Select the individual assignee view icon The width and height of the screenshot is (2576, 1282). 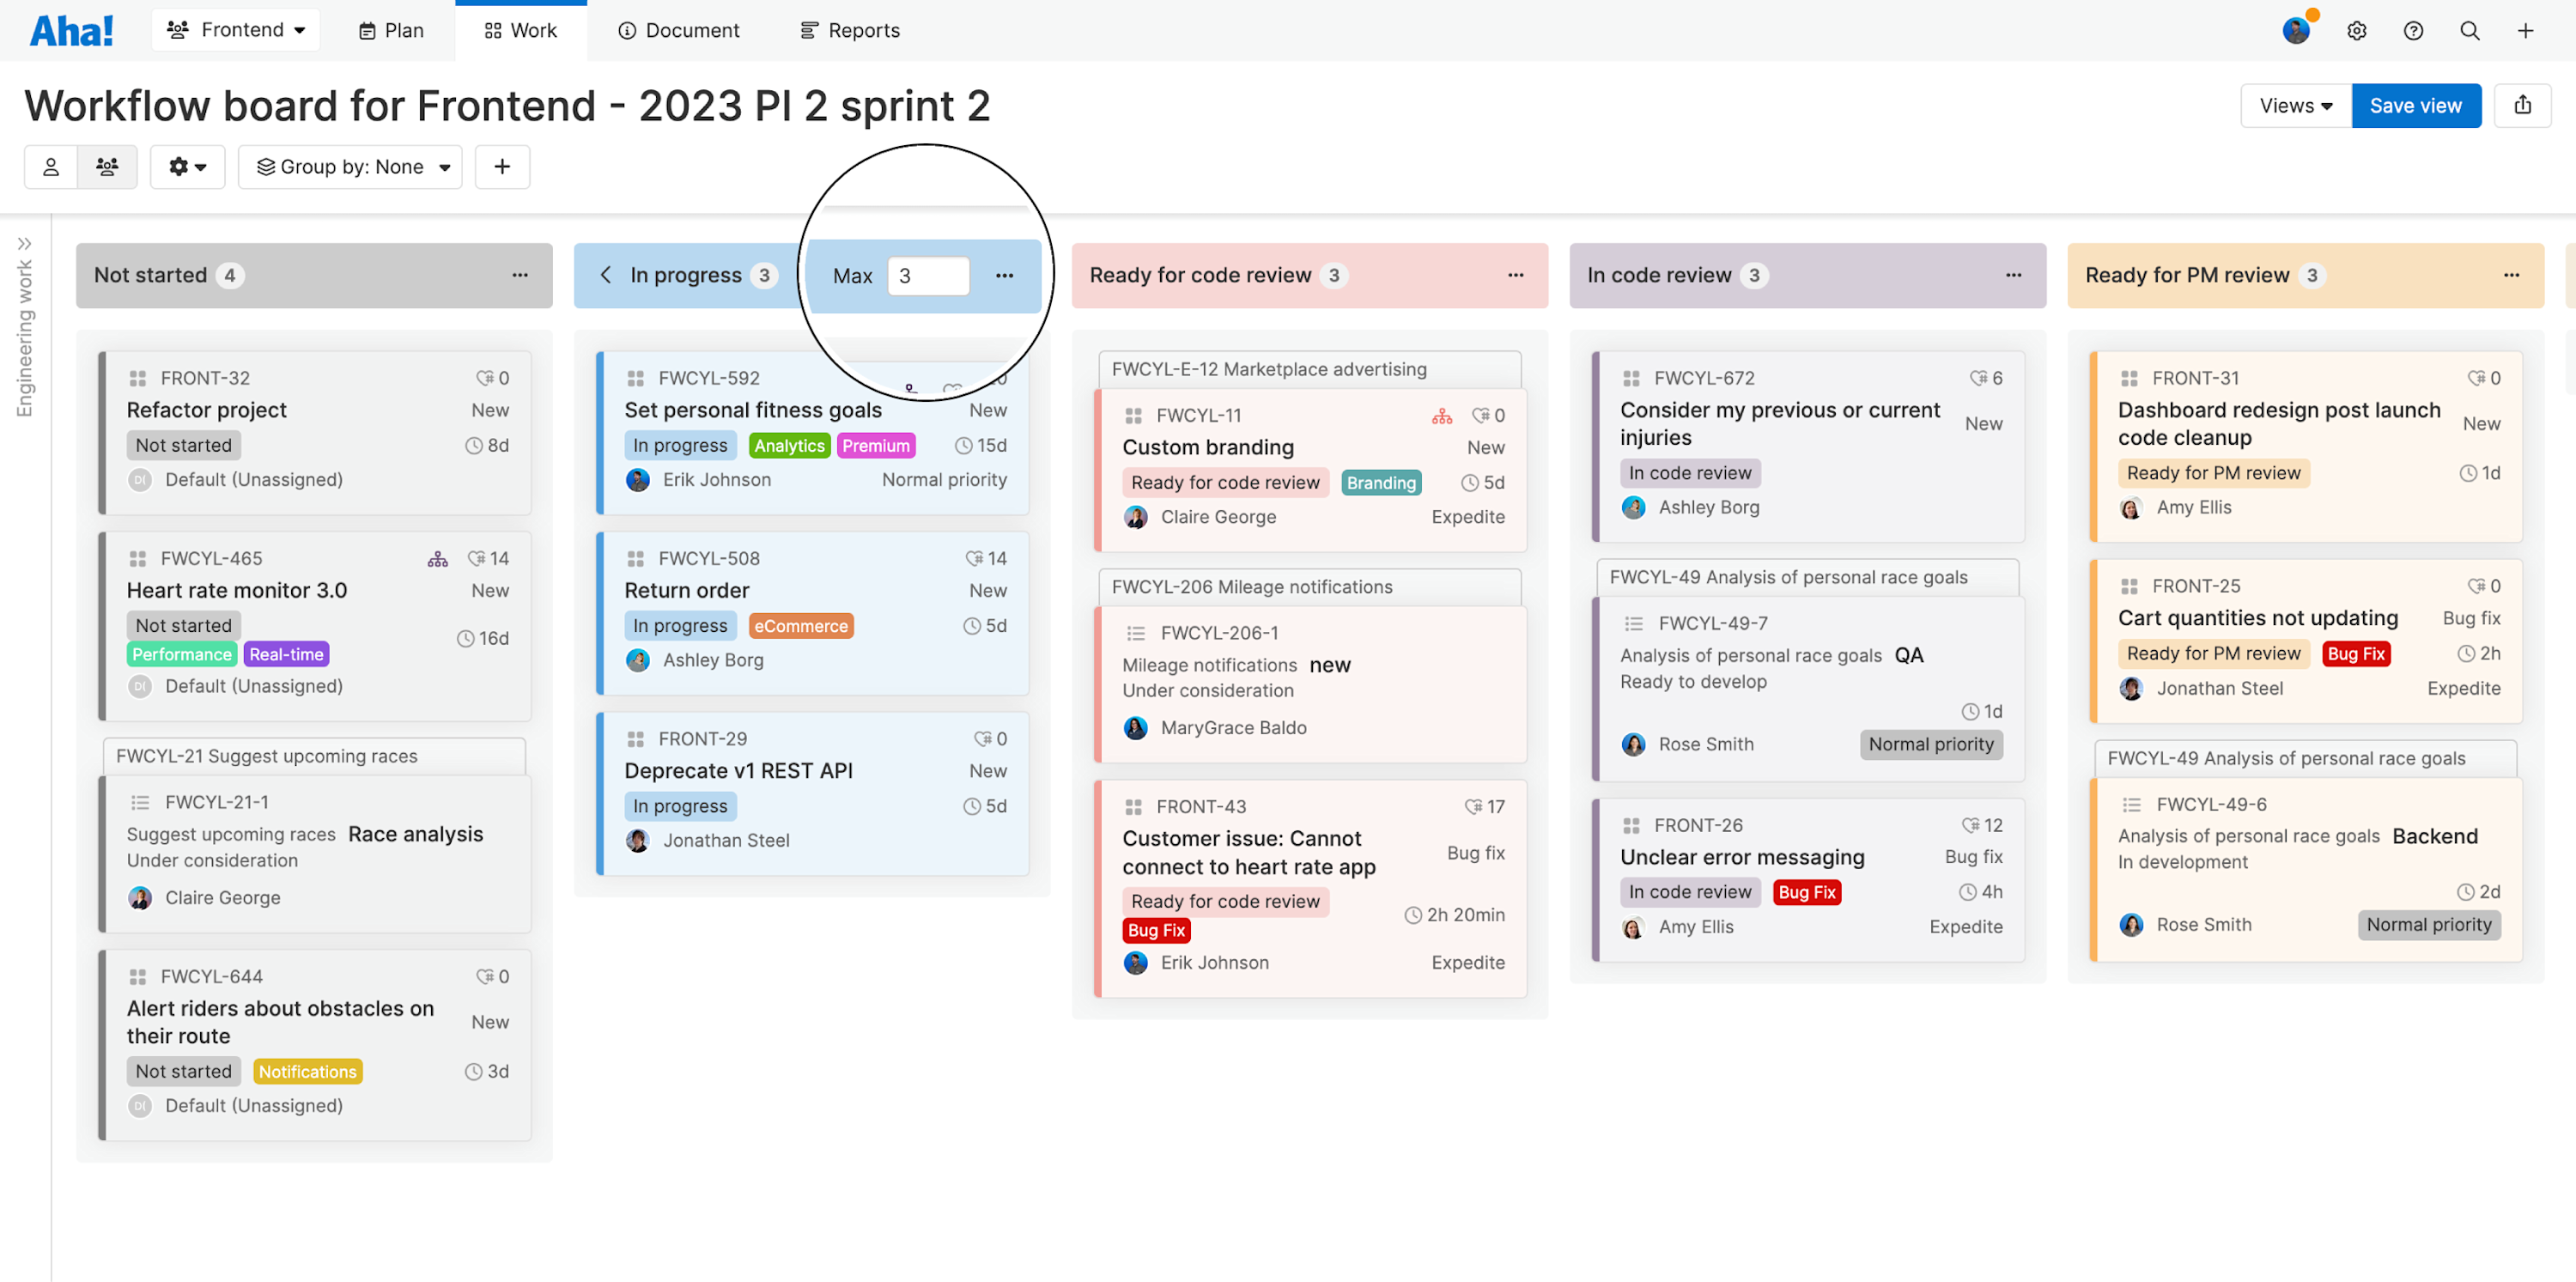point(51,166)
